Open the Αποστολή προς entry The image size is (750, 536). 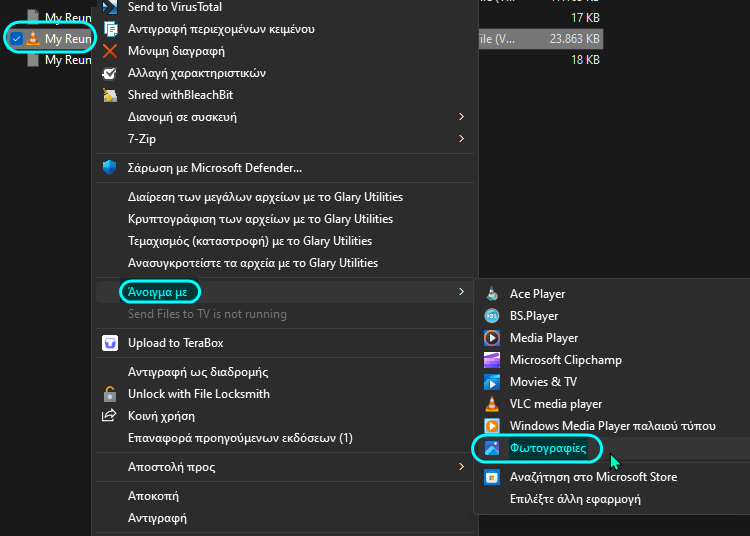pyautogui.click(x=285, y=467)
